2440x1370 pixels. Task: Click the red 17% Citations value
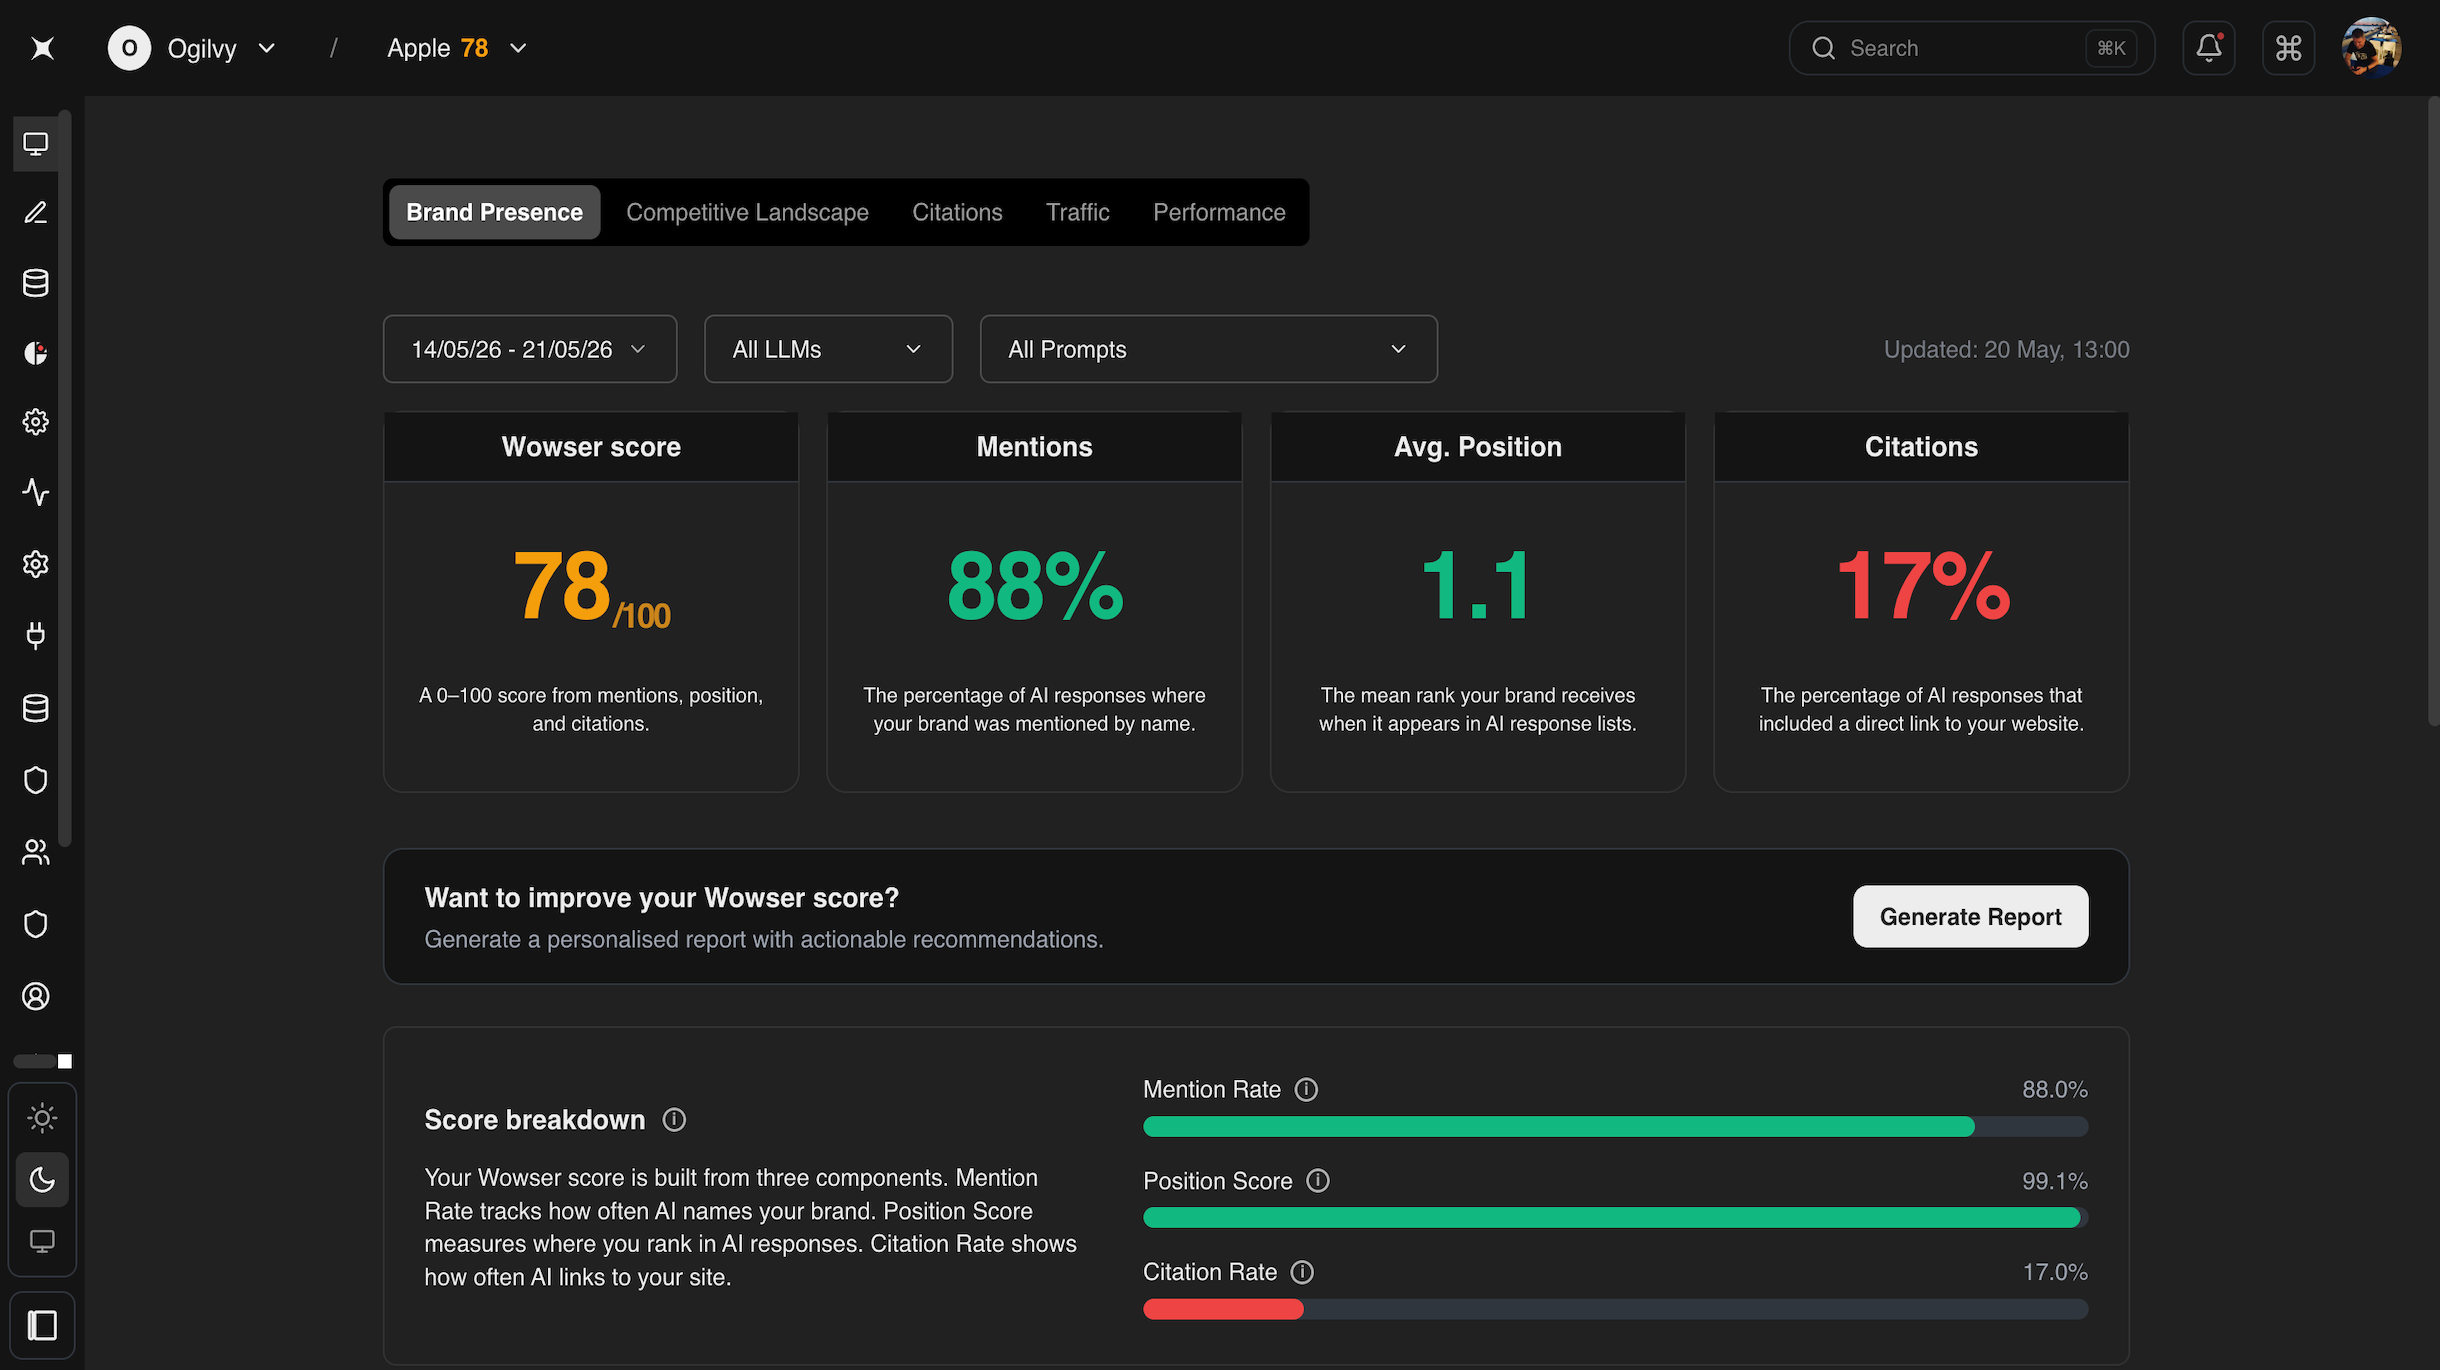point(1922,587)
